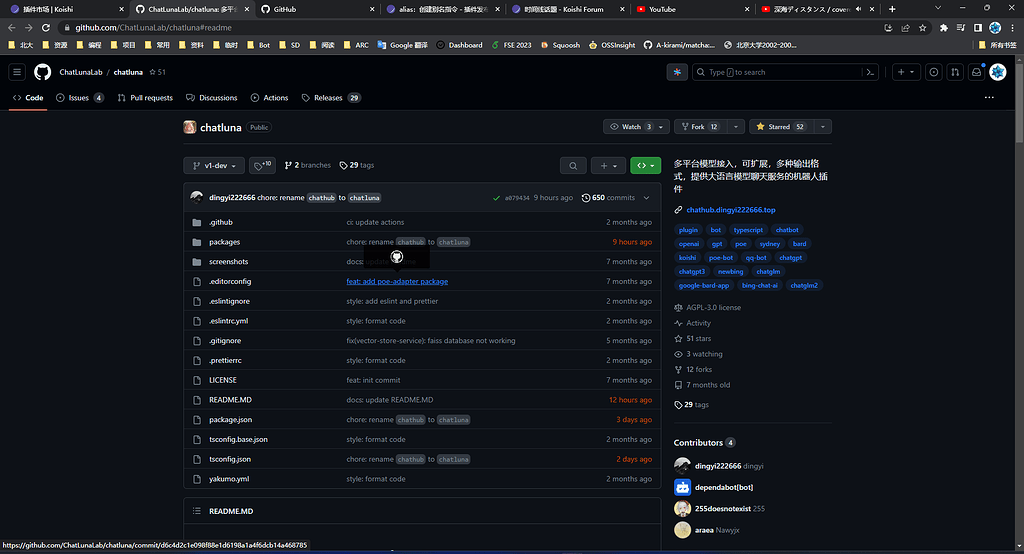Open the browser tab search chevron

point(938,8)
